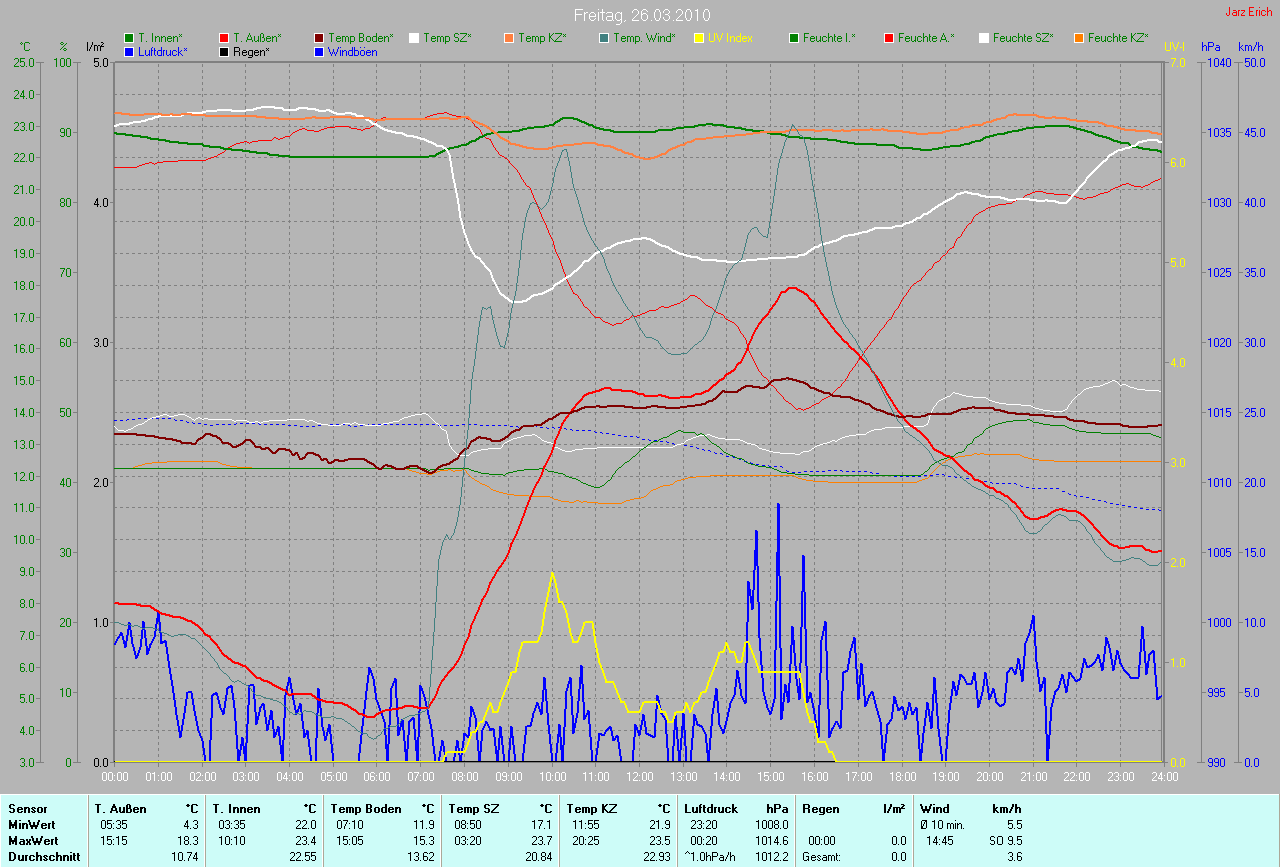Viewport: 1280px width, 867px height.
Task: Click the Jarz Erich author text
Action: pyautogui.click(x=1250, y=12)
